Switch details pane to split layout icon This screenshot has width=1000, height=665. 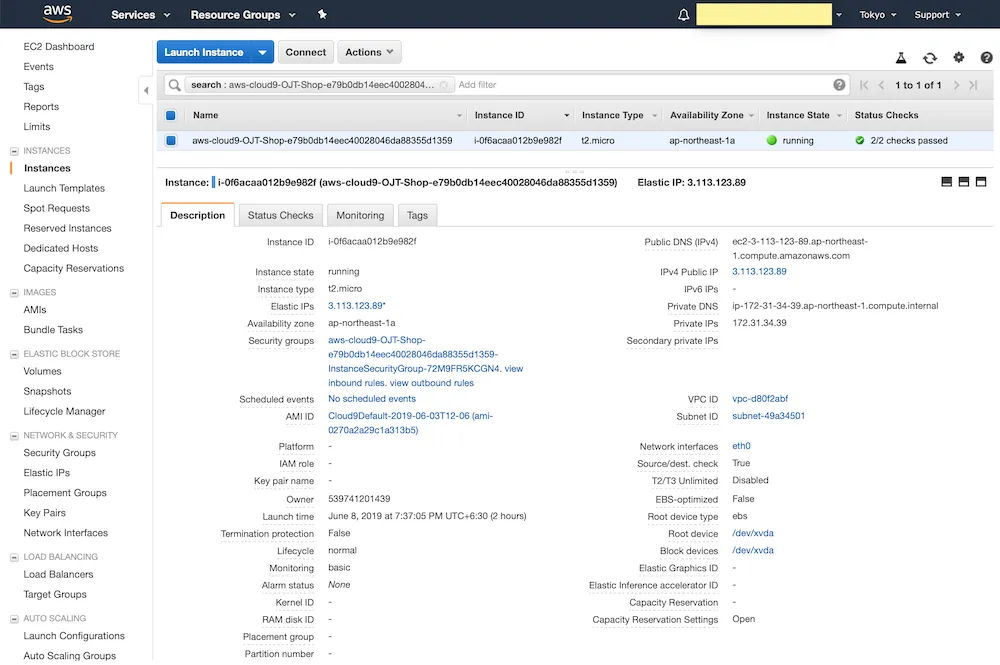coord(964,182)
